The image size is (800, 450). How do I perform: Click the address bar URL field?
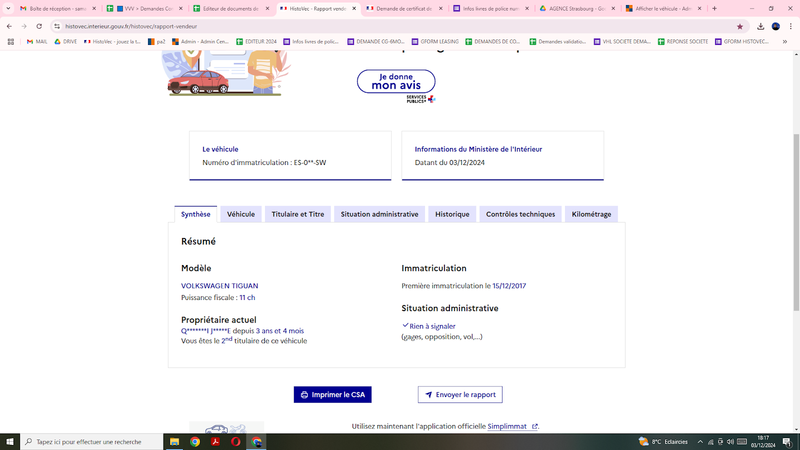click(398, 26)
